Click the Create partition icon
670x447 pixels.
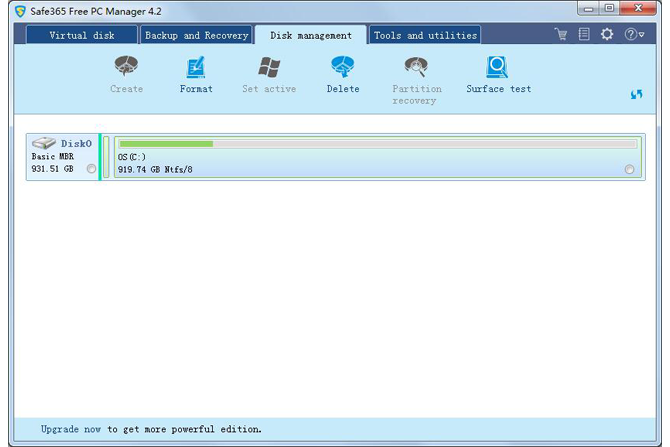click(x=126, y=68)
